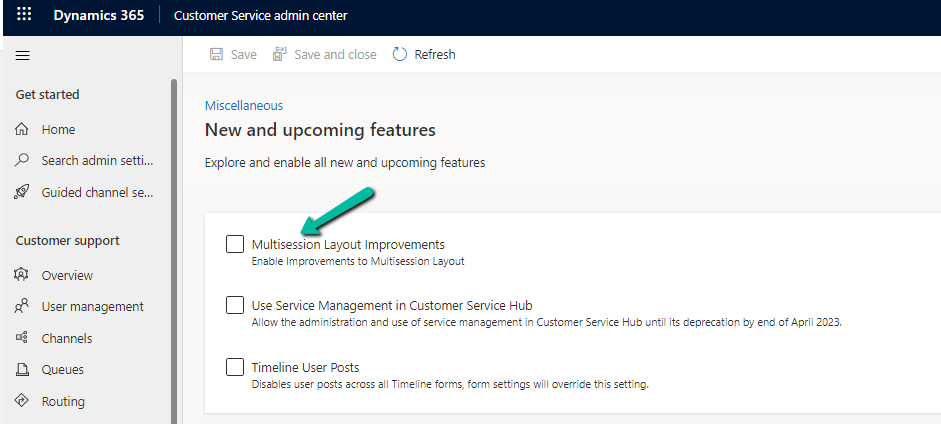Check Use Service Management in Customer Service Hub
The image size is (941, 424).
[x=235, y=305]
